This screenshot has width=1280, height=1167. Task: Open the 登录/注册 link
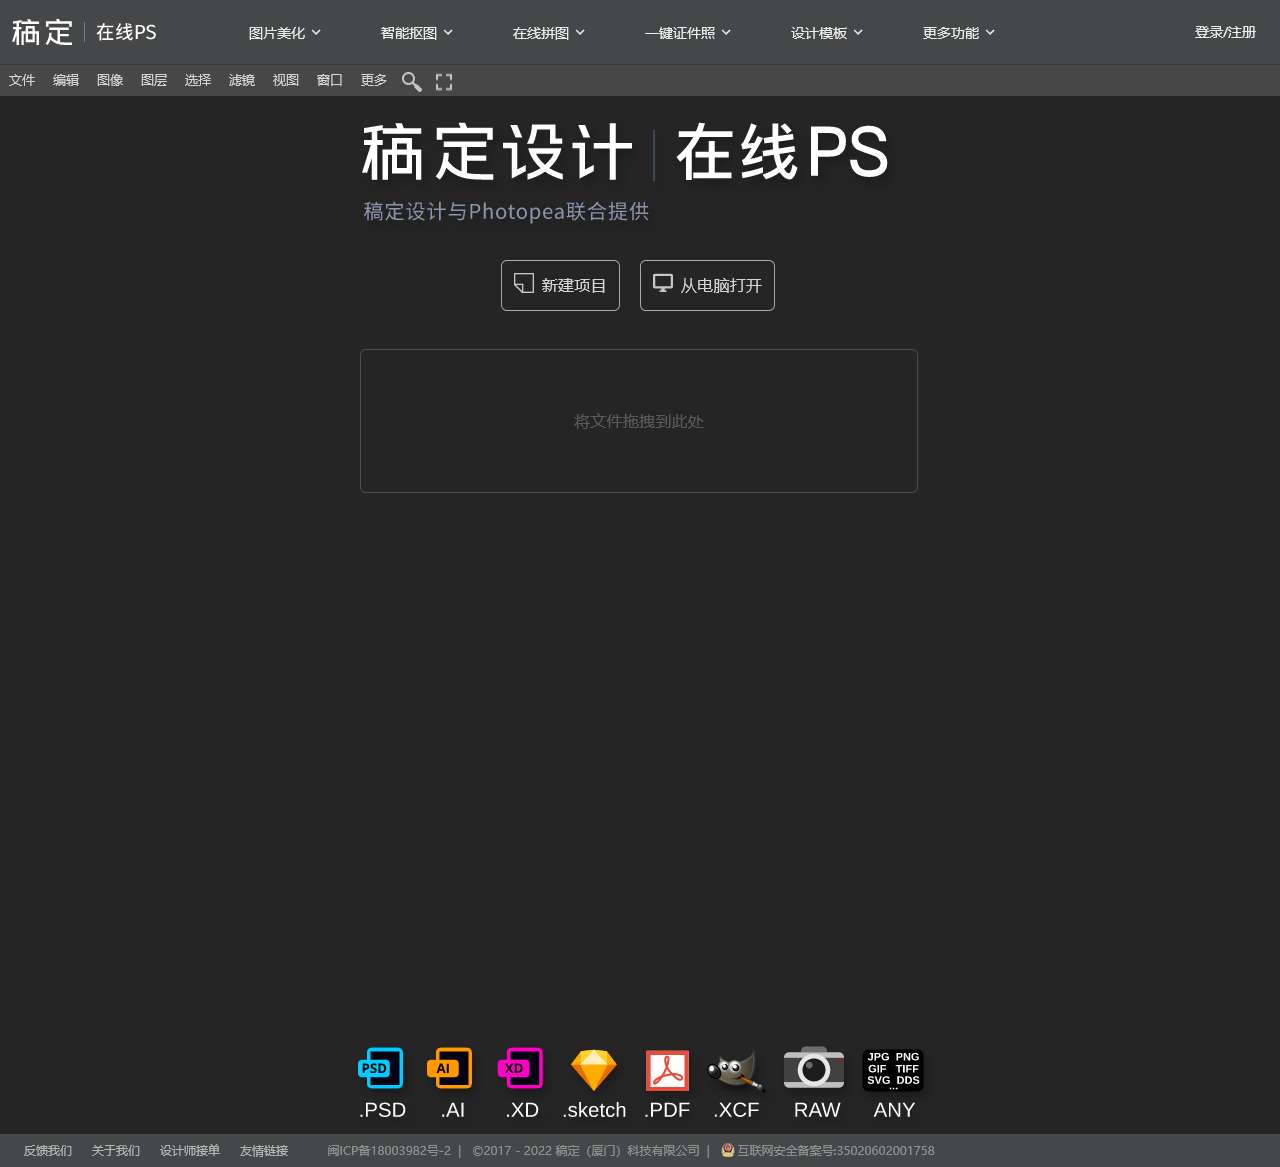tap(1224, 32)
